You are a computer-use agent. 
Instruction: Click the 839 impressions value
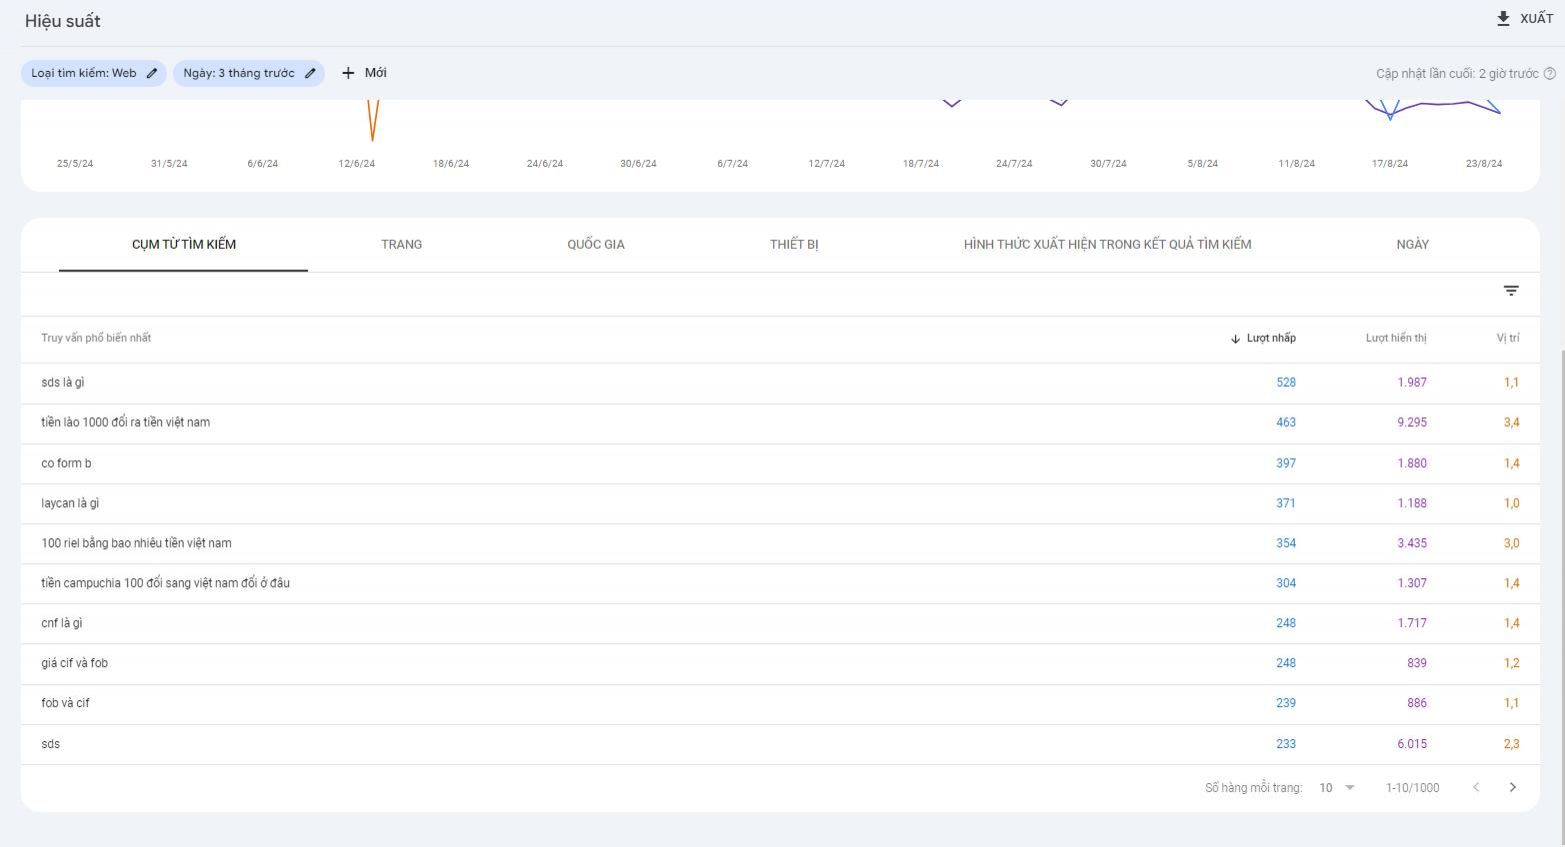[1417, 664]
